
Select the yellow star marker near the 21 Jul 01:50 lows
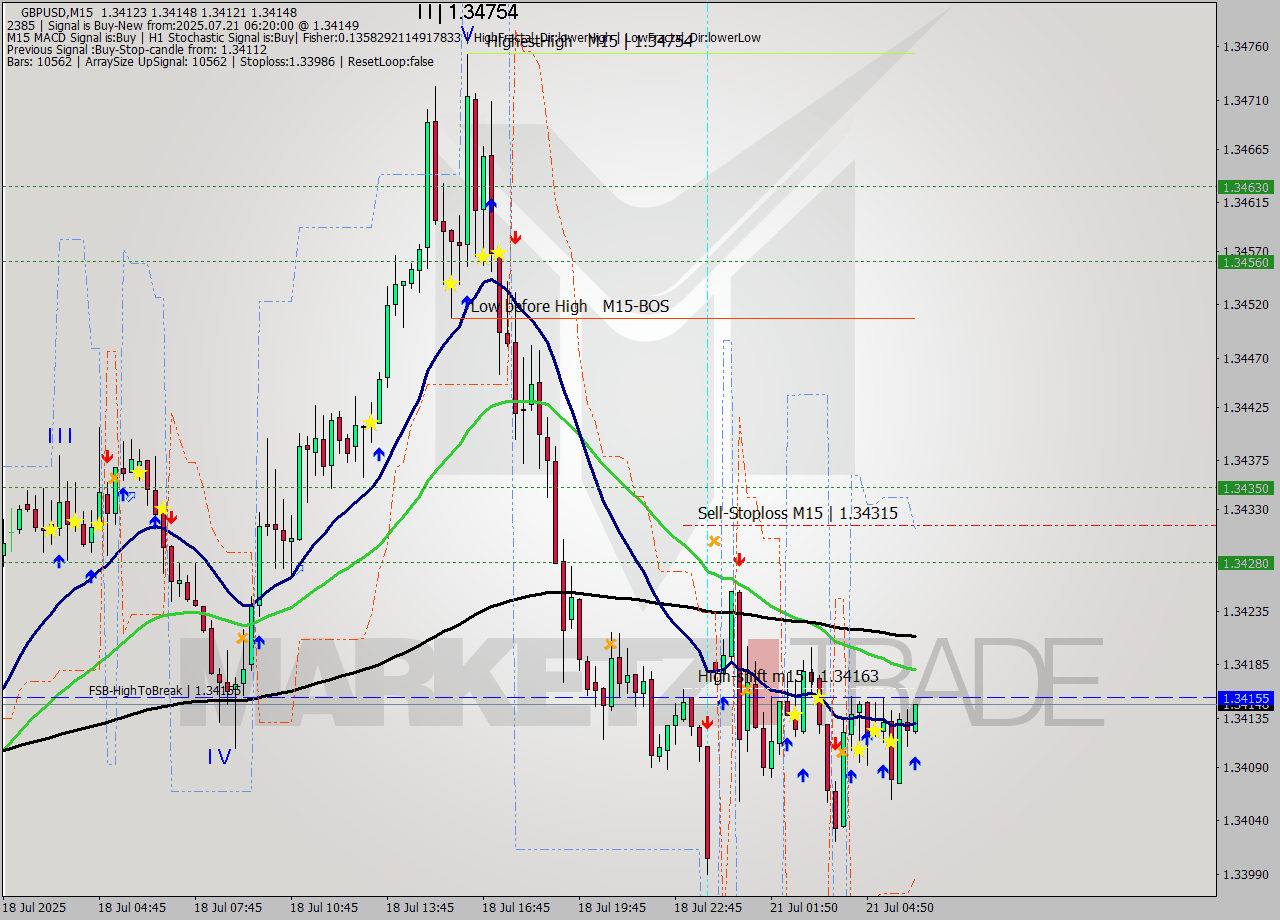coord(858,749)
